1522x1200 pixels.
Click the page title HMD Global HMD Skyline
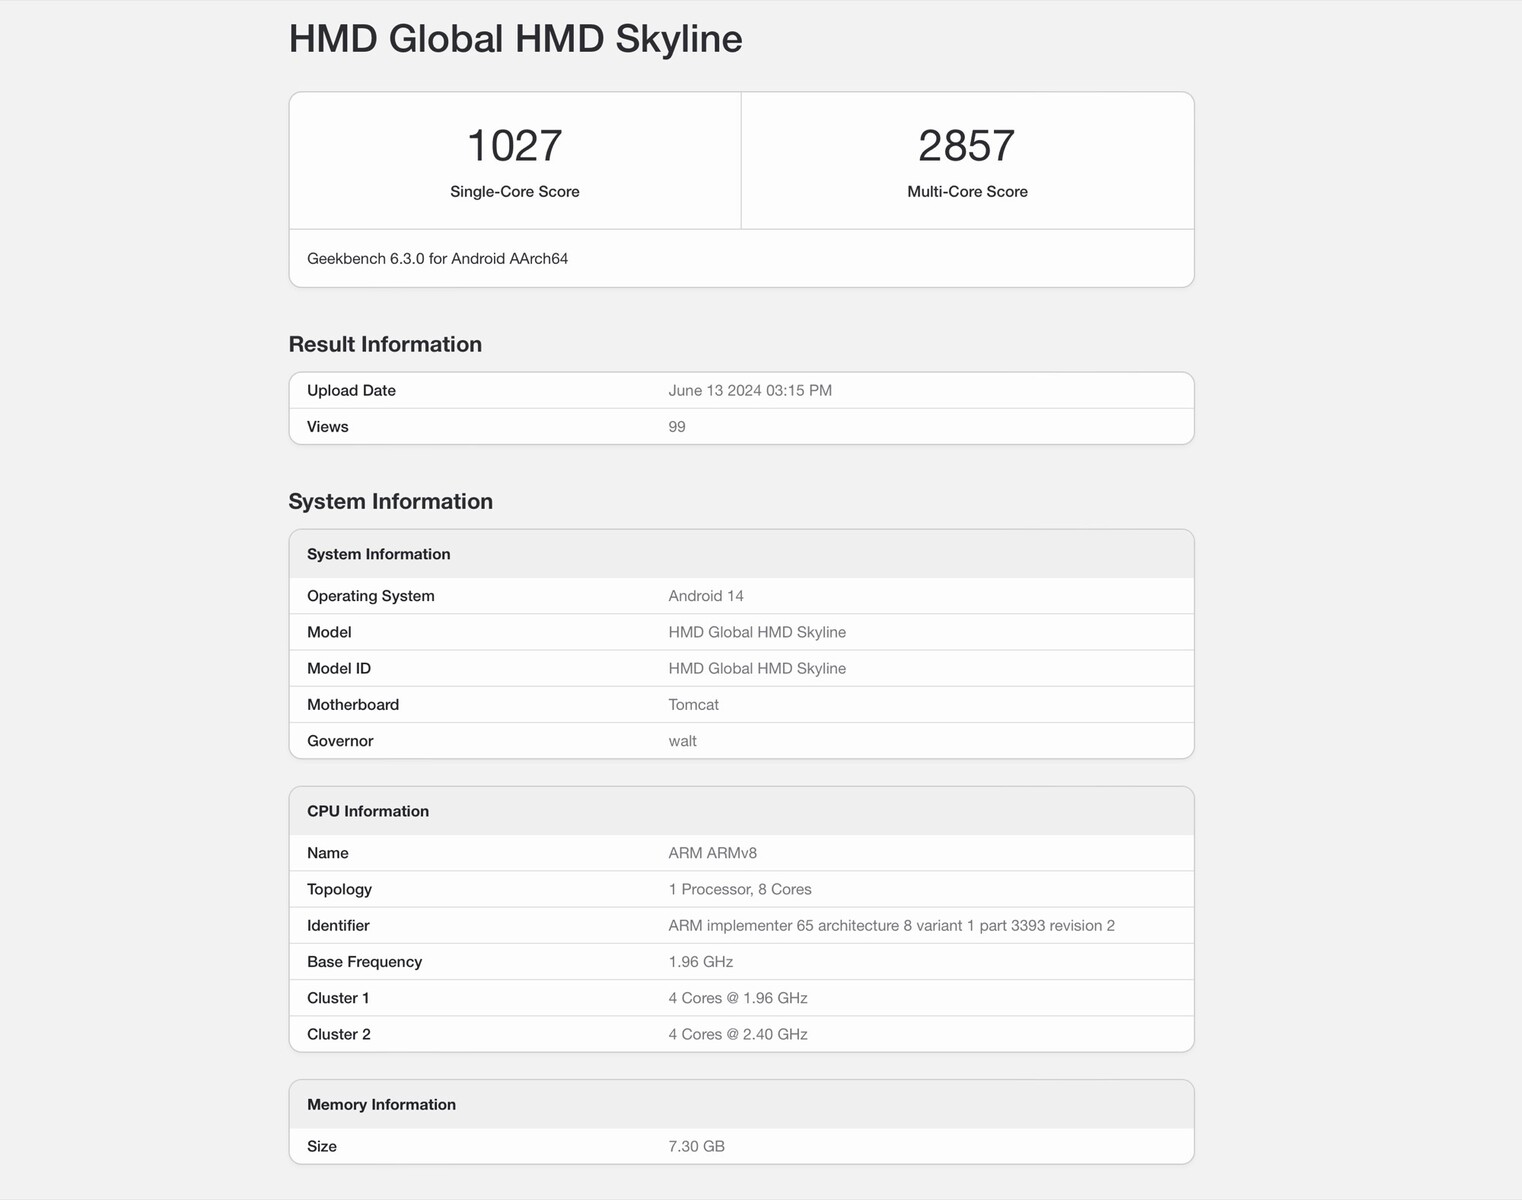[515, 39]
